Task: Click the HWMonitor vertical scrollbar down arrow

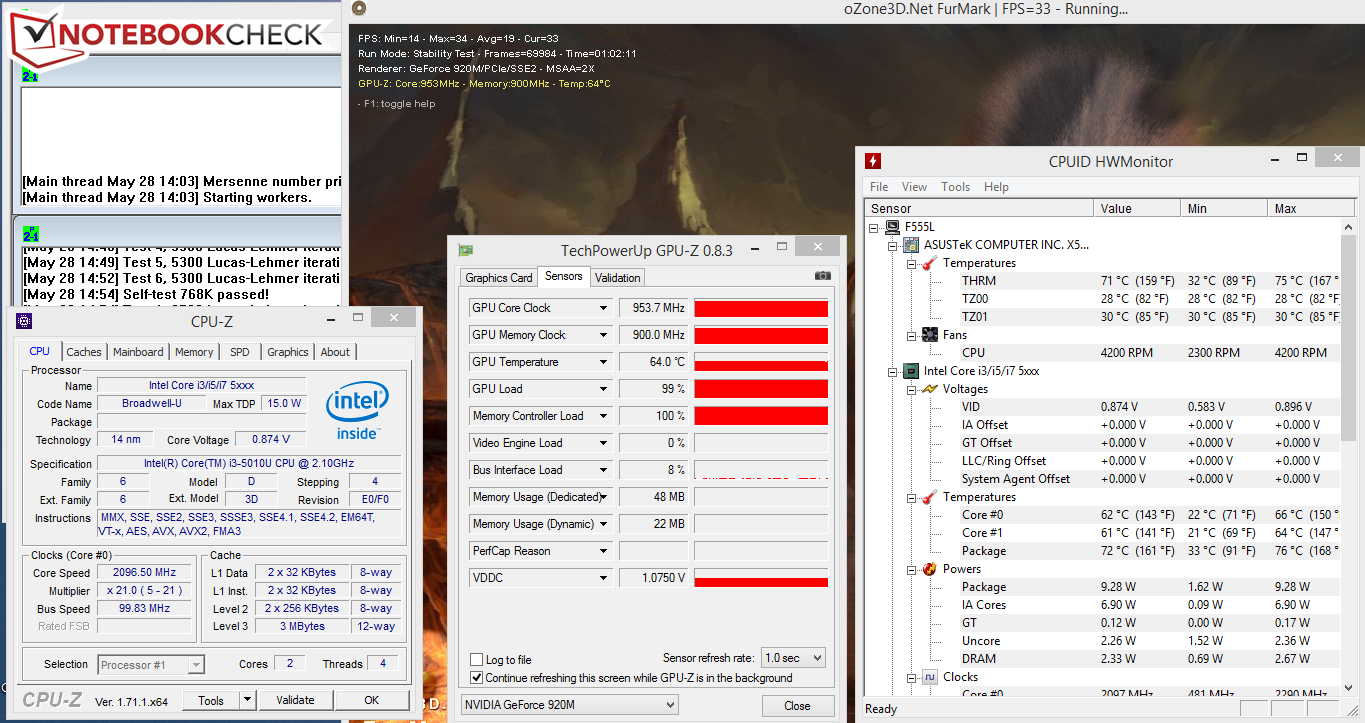Action: click(x=1349, y=688)
